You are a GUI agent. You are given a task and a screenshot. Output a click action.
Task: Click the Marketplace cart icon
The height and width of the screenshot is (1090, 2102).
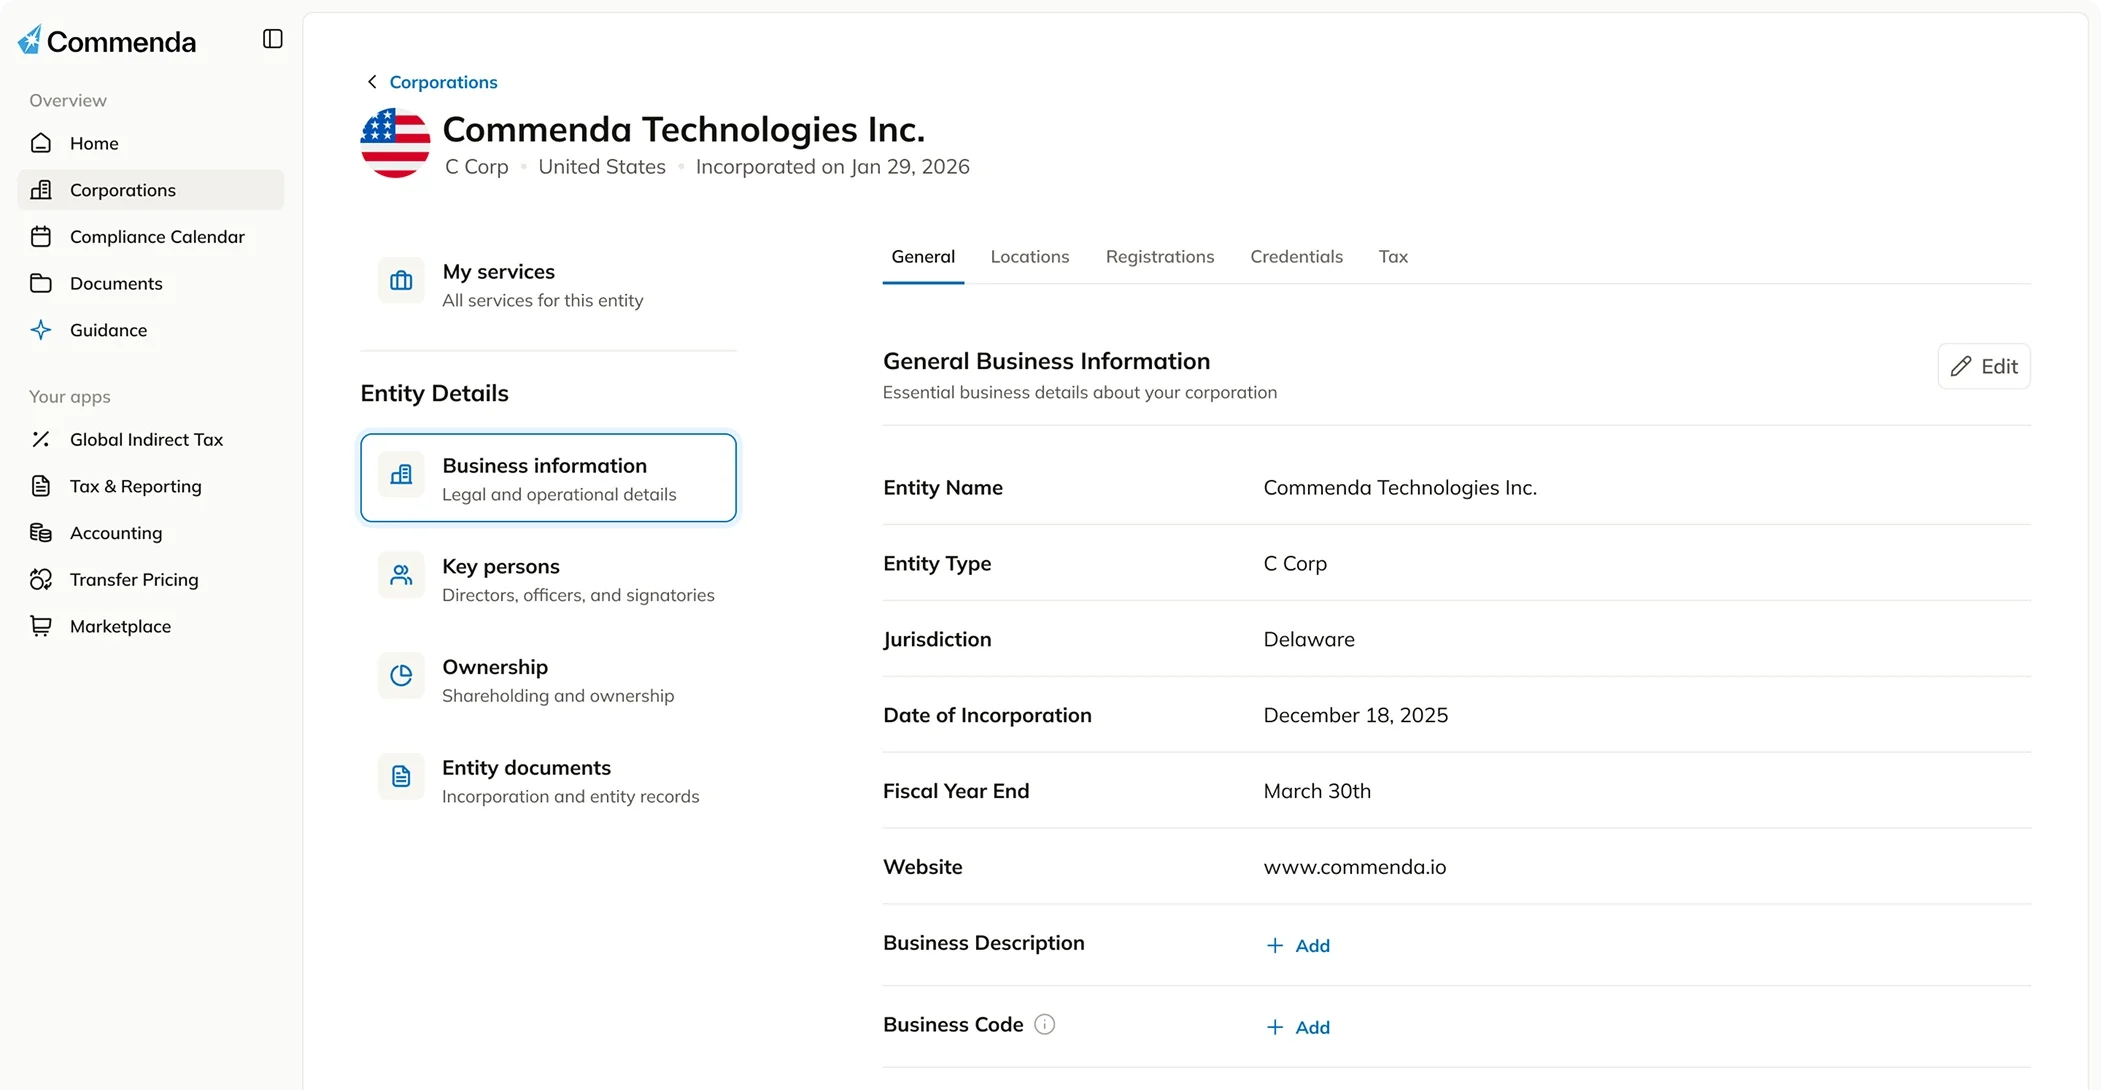pyautogui.click(x=41, y=626)
